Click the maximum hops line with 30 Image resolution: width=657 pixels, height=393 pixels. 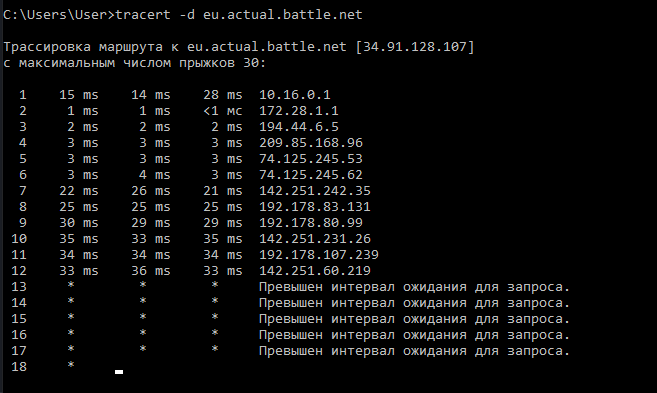pyautogui.click(x=135, y=63)
